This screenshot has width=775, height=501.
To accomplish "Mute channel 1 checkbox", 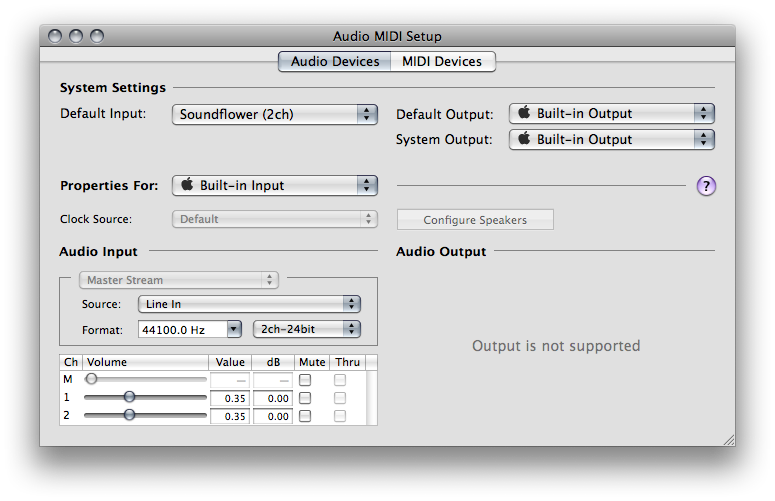I will tap(305, 398).
